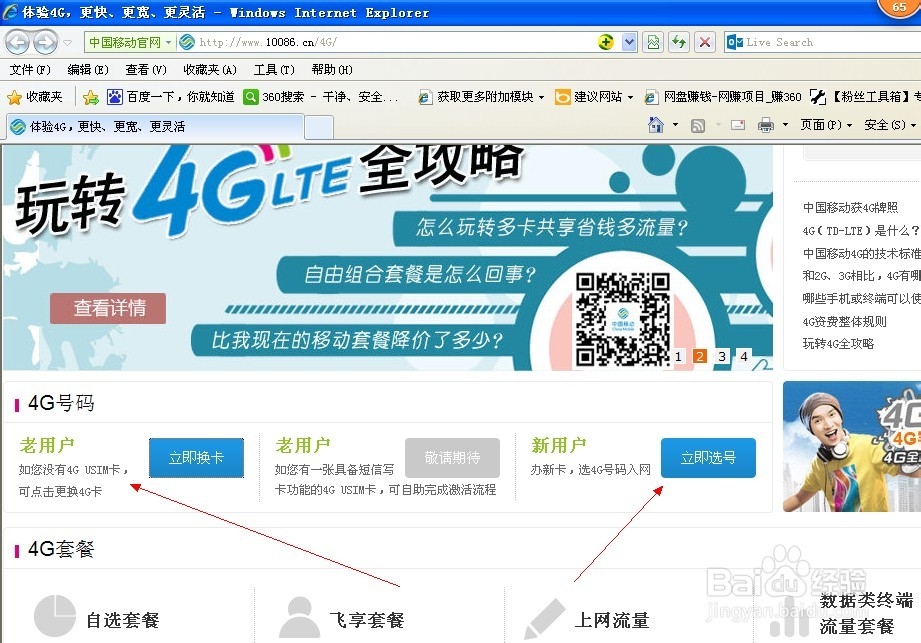This screenshot has width=921, height=643.
Task: Stop loading with the red X icon
Action: click(x=705, y=42)
